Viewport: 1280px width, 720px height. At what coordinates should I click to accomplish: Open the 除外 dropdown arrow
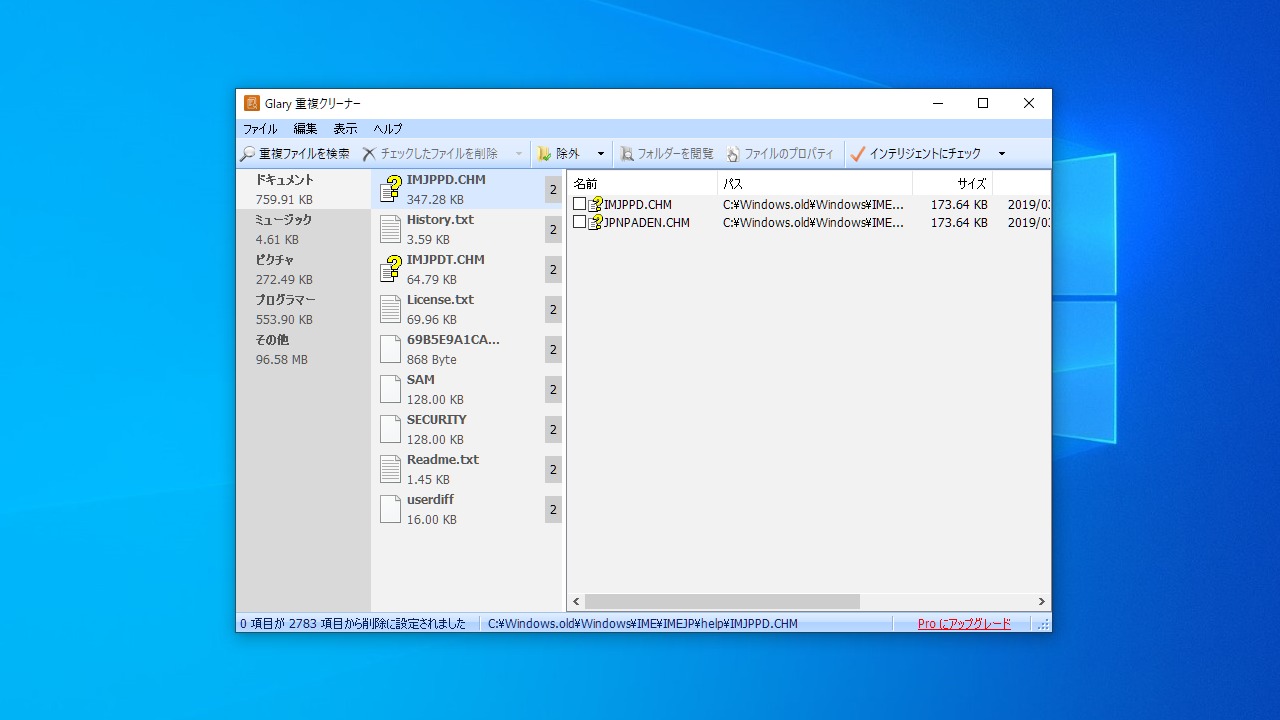pos(601,154)
